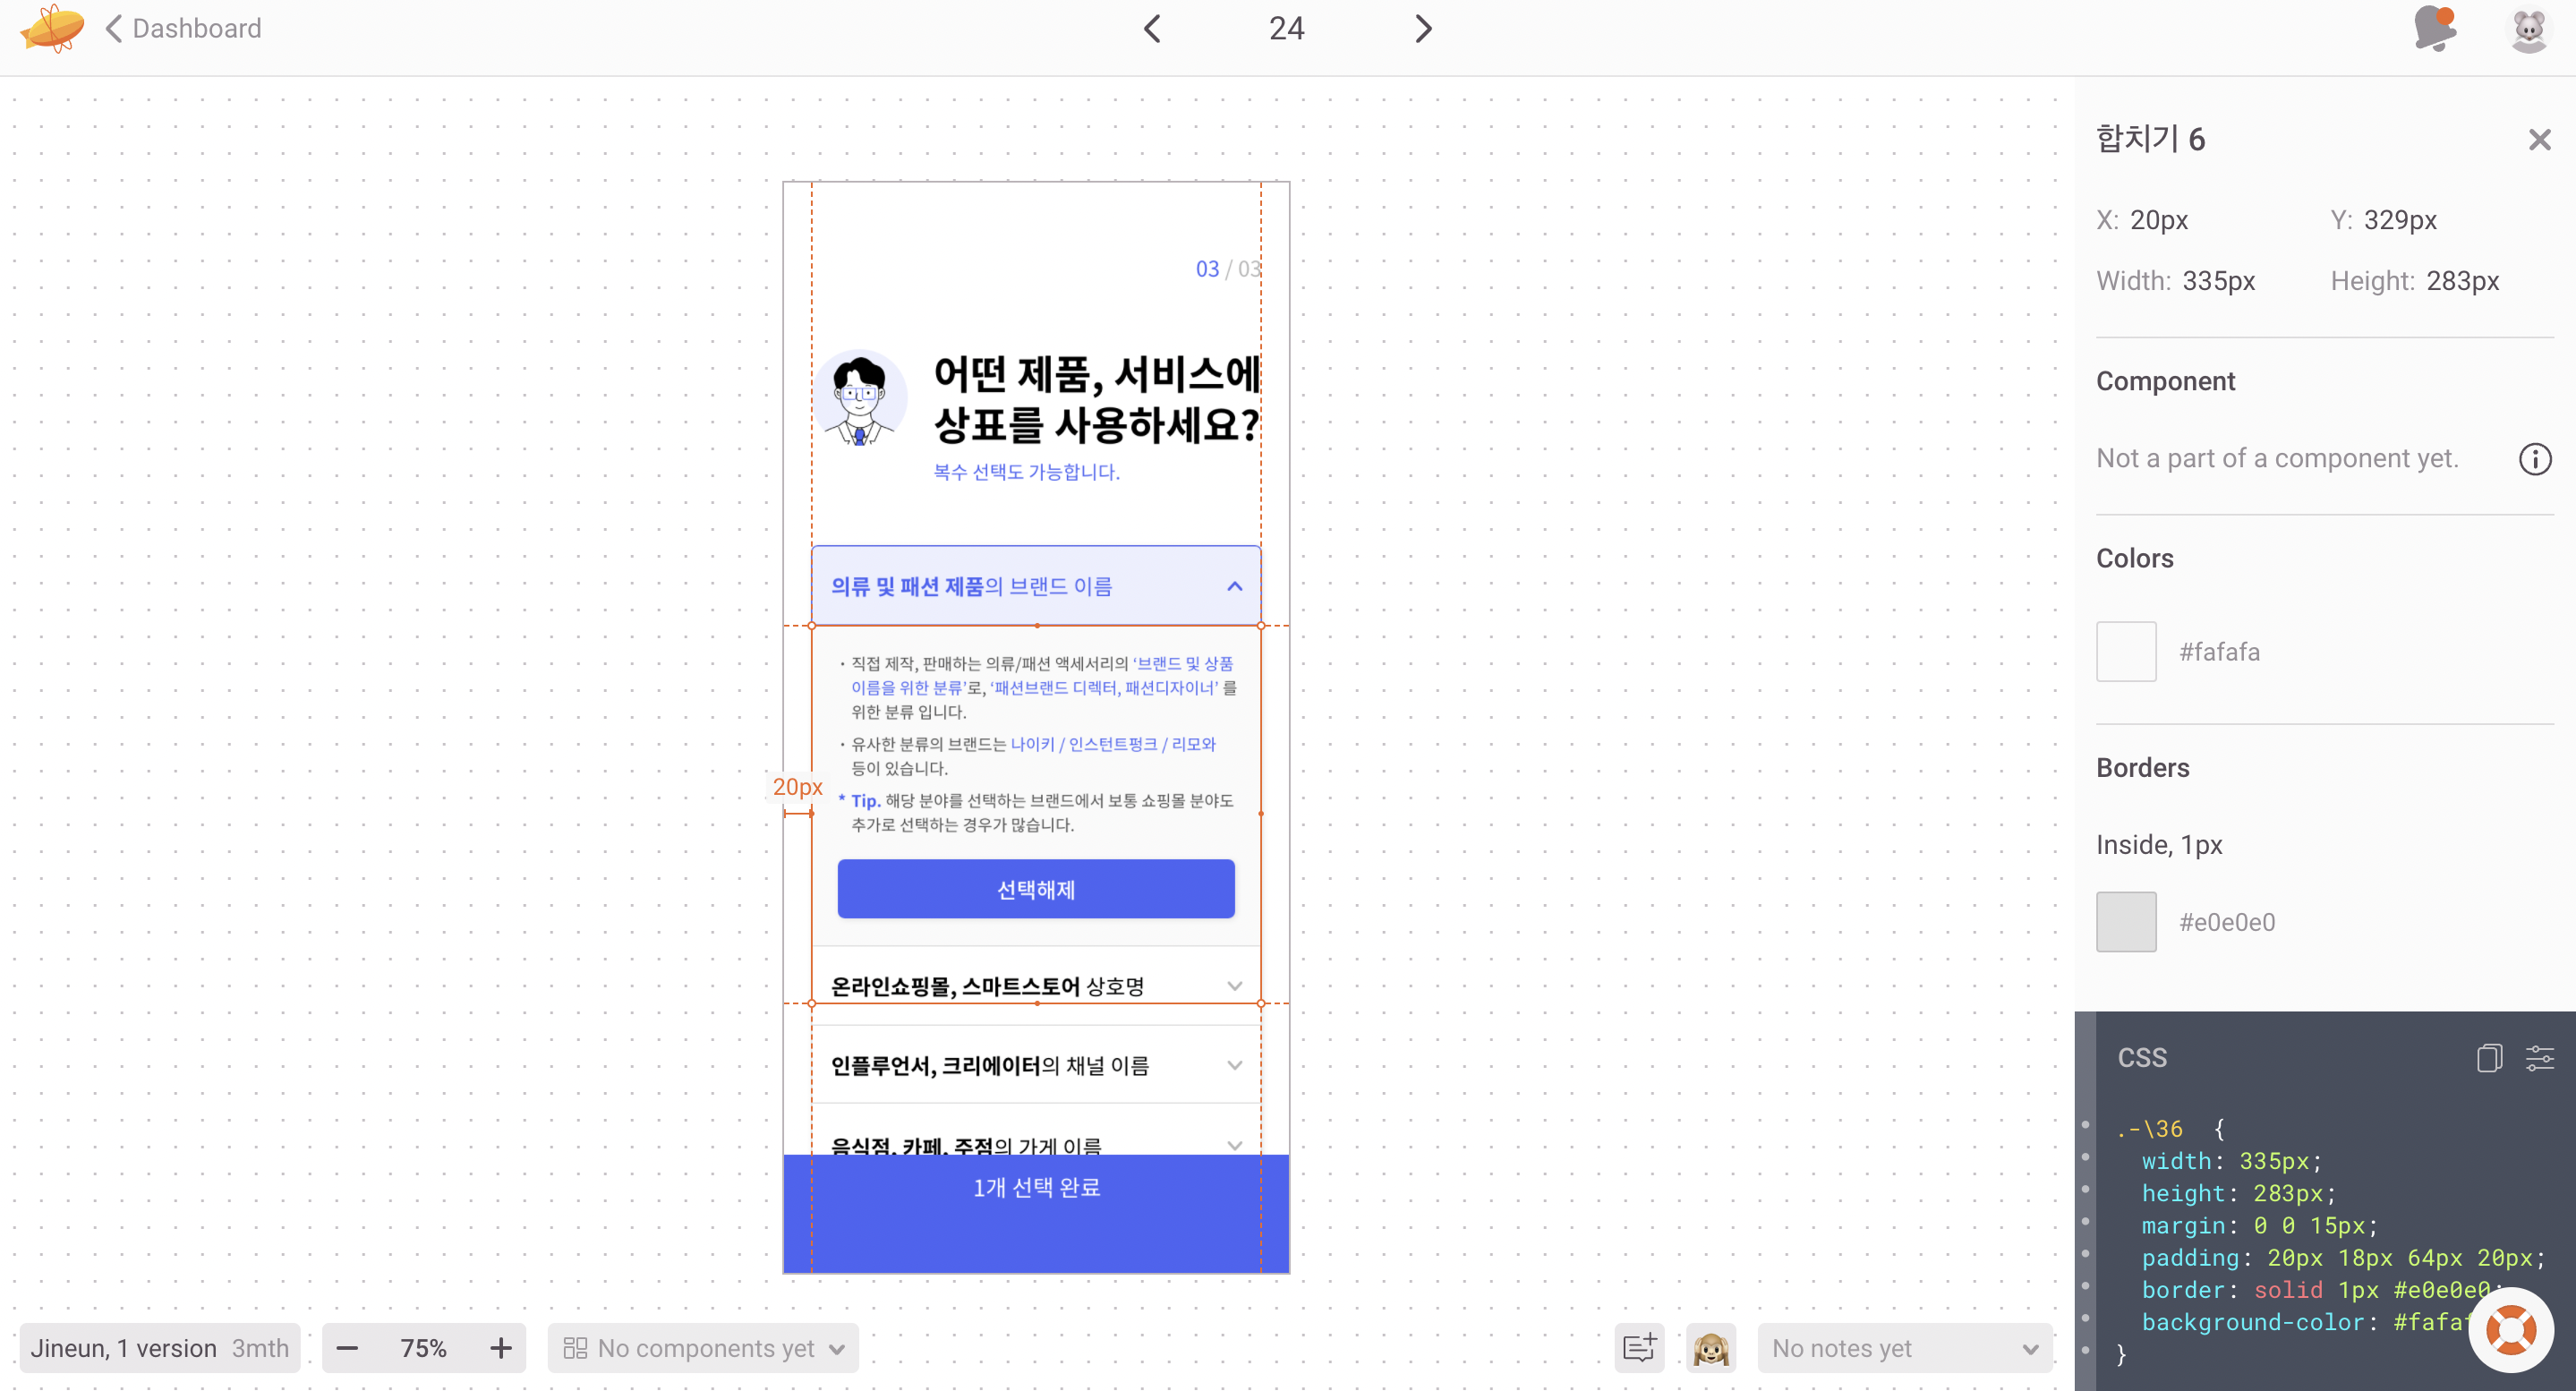Click the #e0e0e0 border color swatch
The image size is (2576, 1391).
coord(2126,922)
